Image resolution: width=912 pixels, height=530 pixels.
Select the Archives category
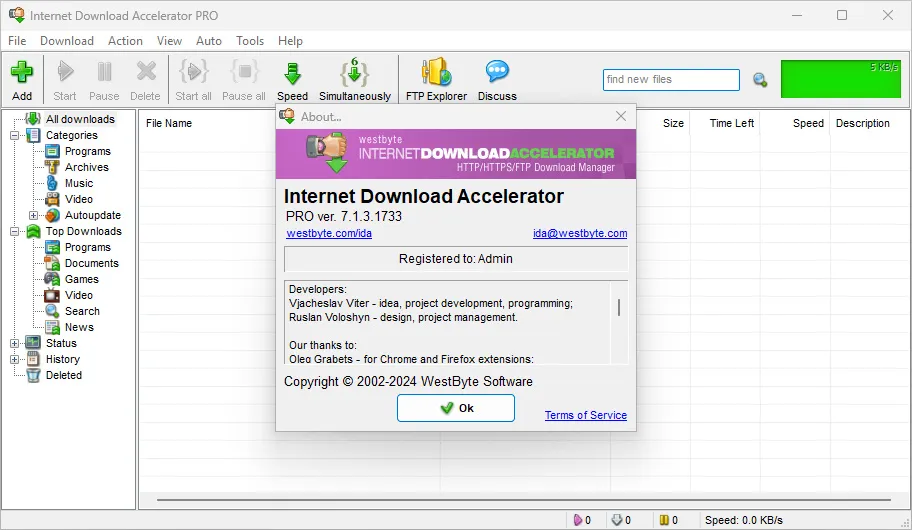(x=87, y=167)
